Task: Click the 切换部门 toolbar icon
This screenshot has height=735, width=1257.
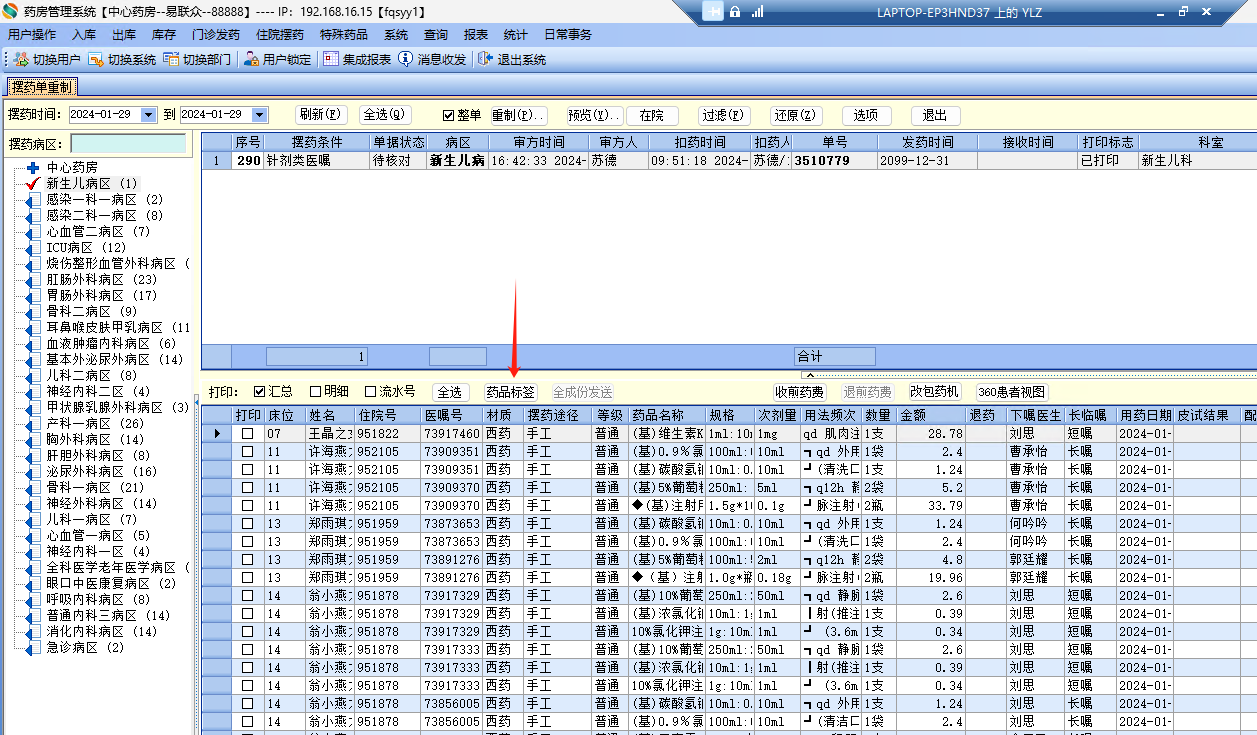Action: pyautogui.click(x=171, y=60)
